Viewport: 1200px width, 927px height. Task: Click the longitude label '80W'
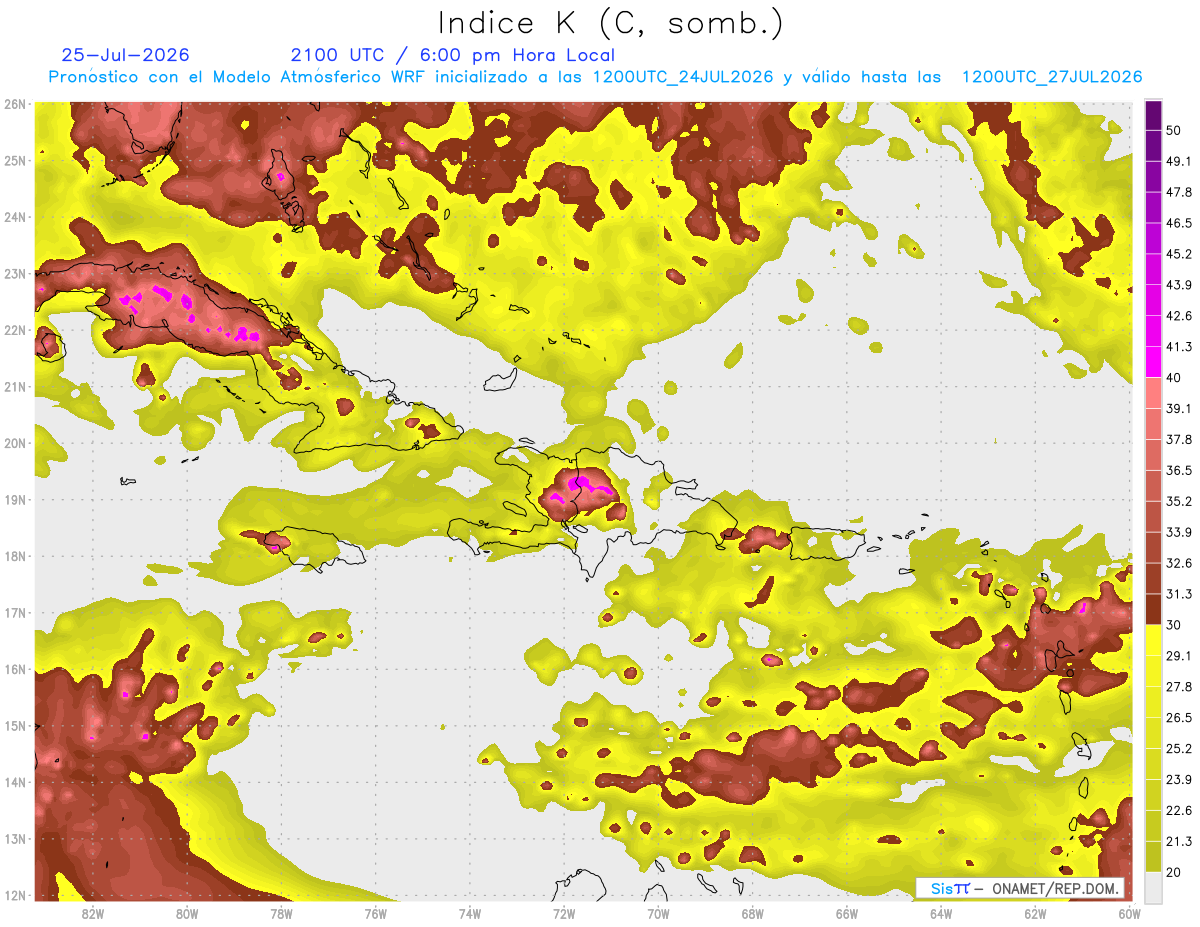187,913
